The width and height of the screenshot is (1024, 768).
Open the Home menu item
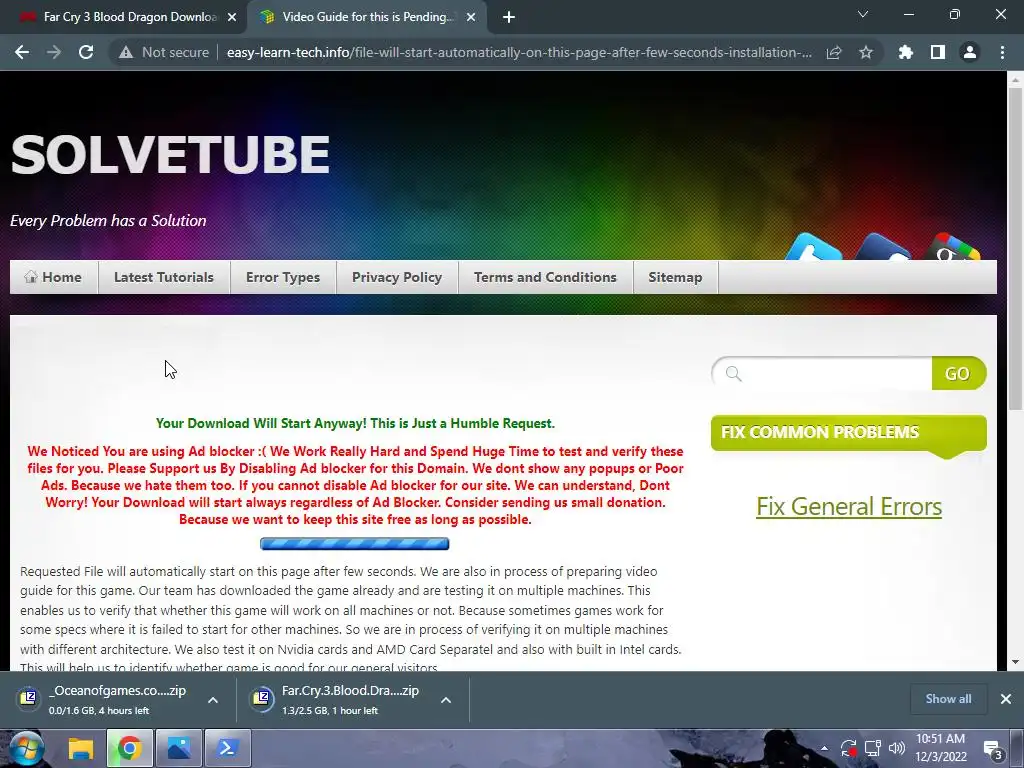54,277
